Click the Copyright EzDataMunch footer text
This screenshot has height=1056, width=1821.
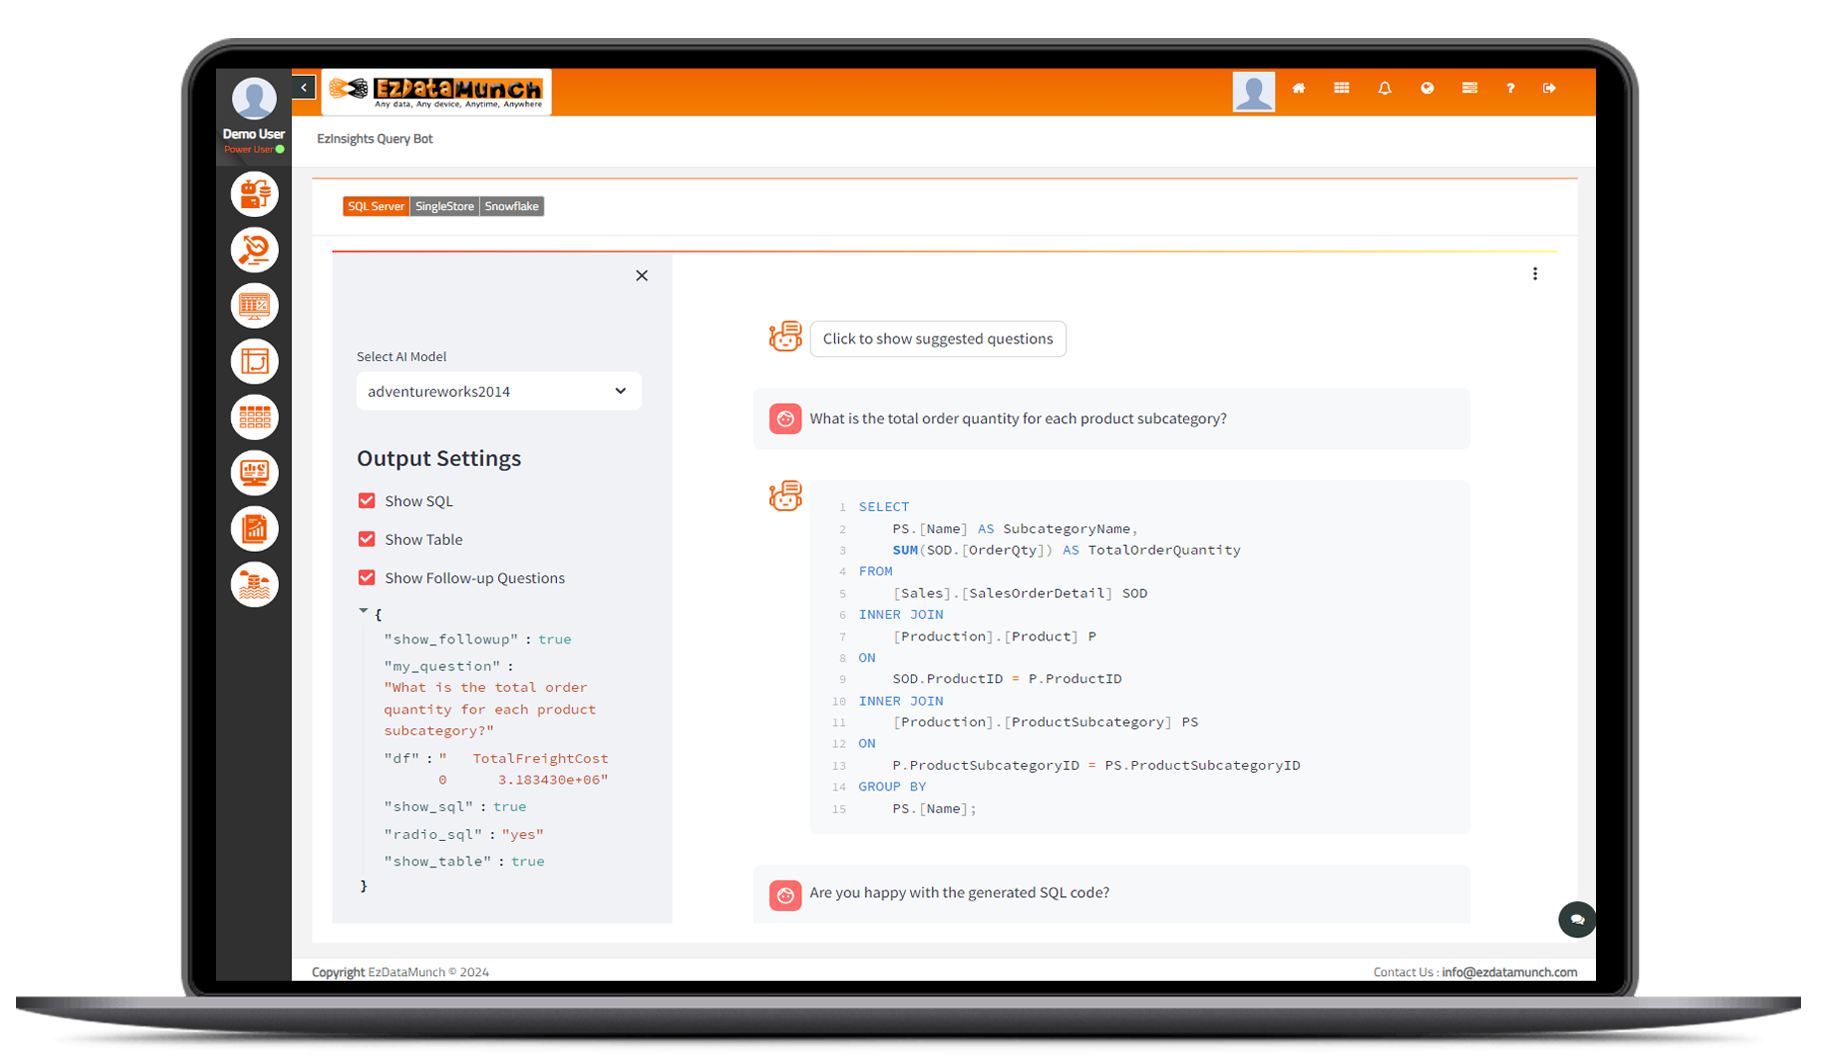400,972
